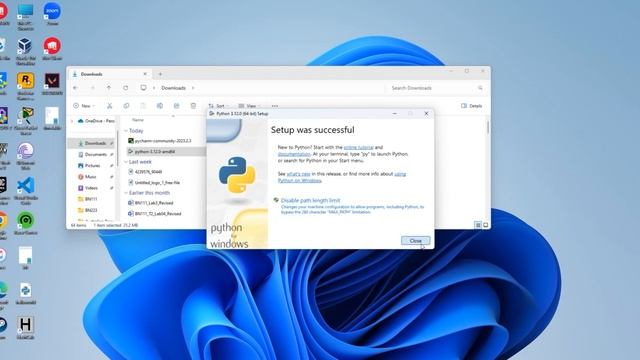The height and width of the screenshot is (360, 640).
Task: Open the Zoom desktop shortcut
Action: tap(52, 14)
